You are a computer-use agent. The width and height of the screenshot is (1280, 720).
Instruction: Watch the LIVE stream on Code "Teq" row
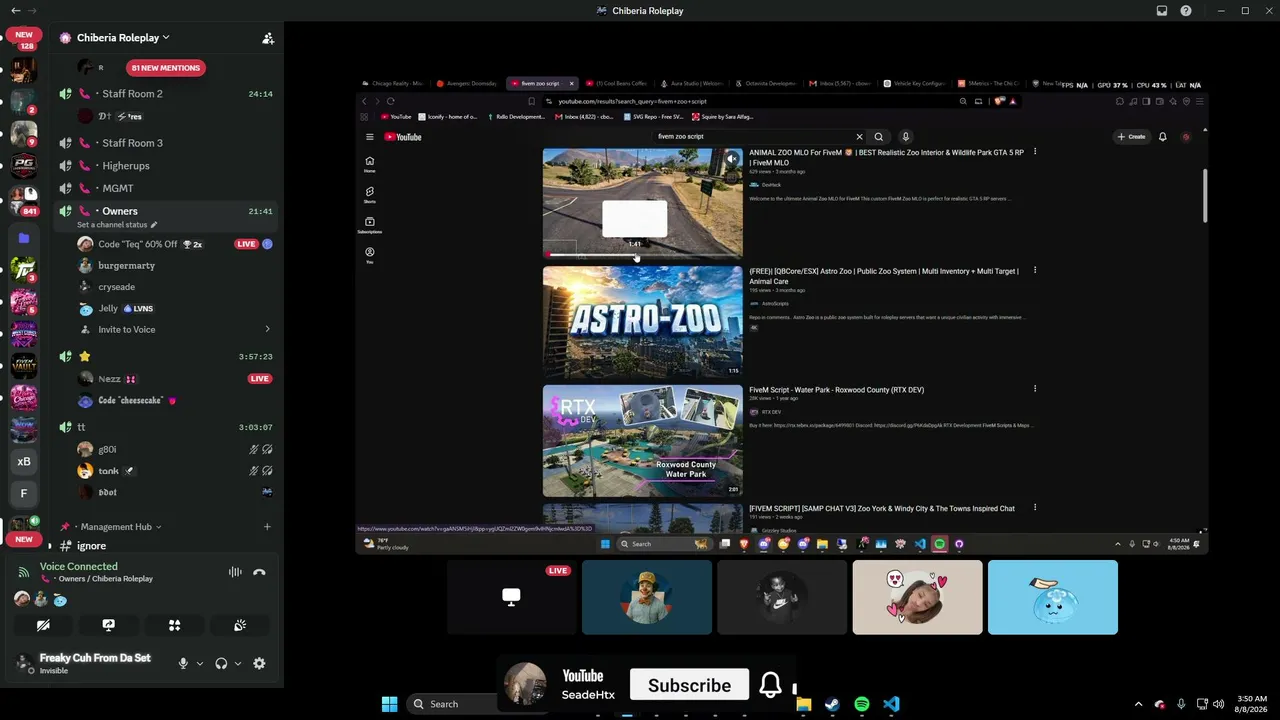pyautogui.click(x=246, y=244)
